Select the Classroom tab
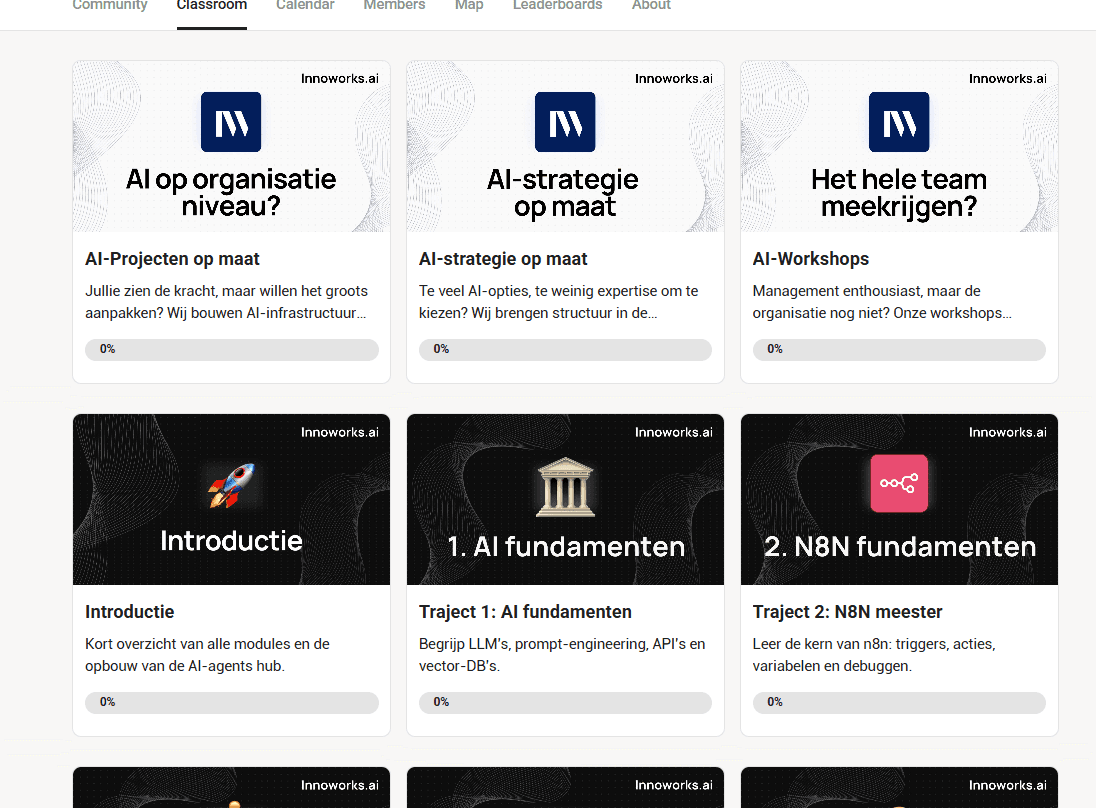The image size is (1096, 808). pyautogui.click(x=212, y=6)
